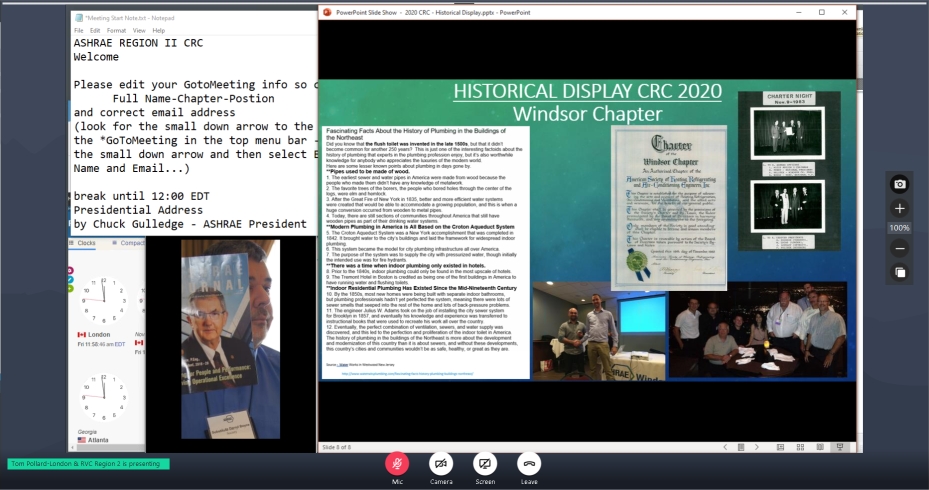Screen dimensions: 929x490
Task: Click the HISTORICAL DISPLAY CRC 2020 slide title
Action: tap(587, 91)
